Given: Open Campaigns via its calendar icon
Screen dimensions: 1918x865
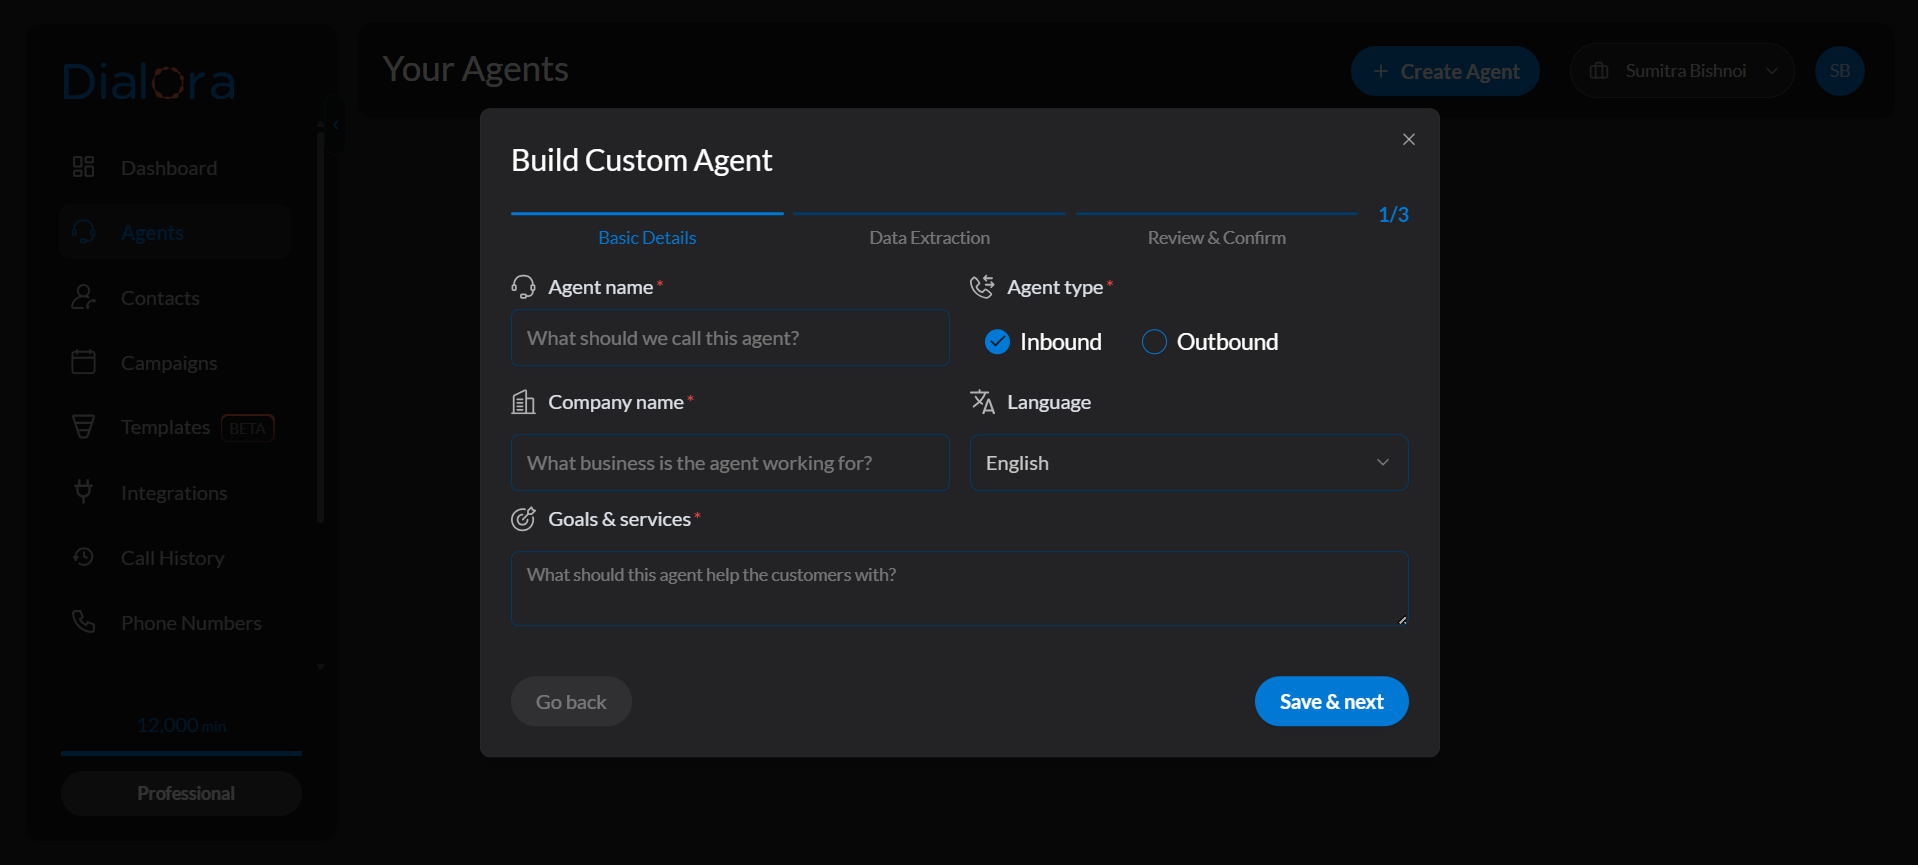Looking at the screenshot, I should (84, 362).
